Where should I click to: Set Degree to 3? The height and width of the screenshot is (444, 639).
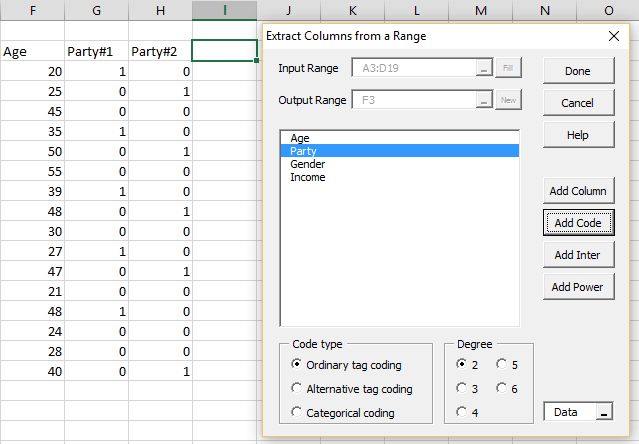point(462,389)
